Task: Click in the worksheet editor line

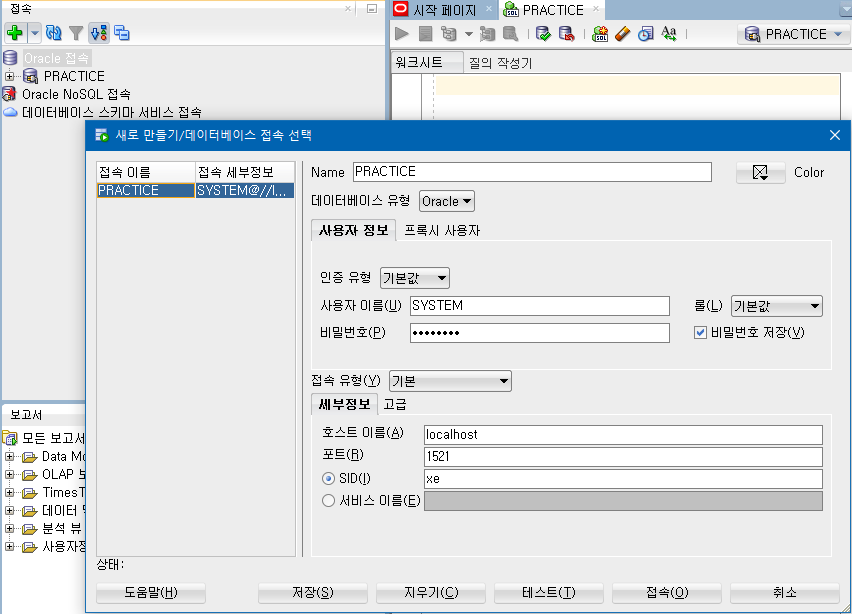Action: coord(637,85)
